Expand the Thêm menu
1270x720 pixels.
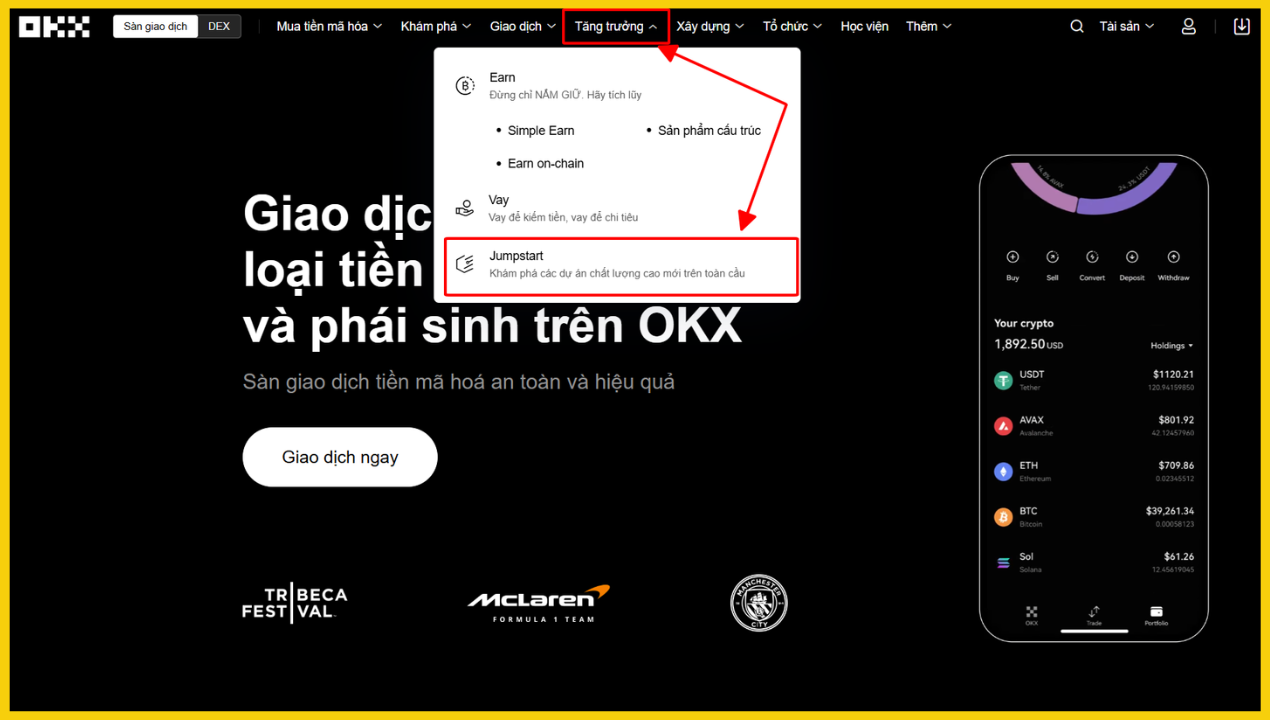coord(929,27)
